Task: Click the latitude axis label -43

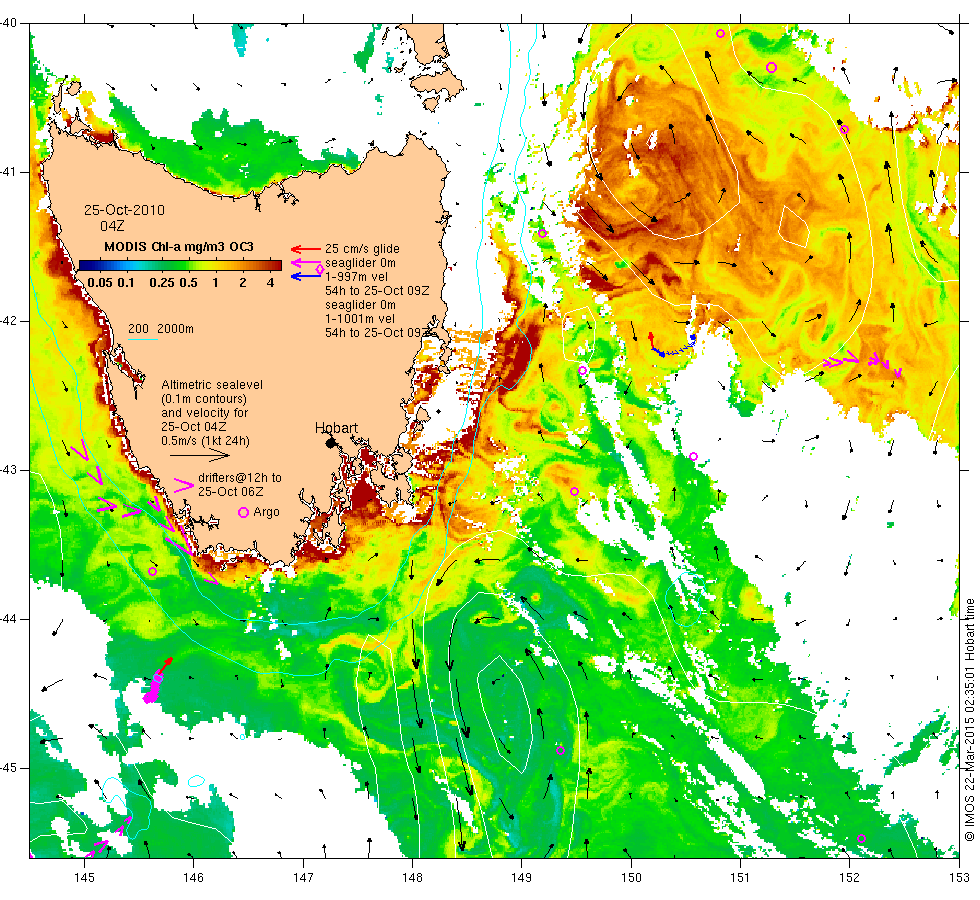Action: point(9,470)
